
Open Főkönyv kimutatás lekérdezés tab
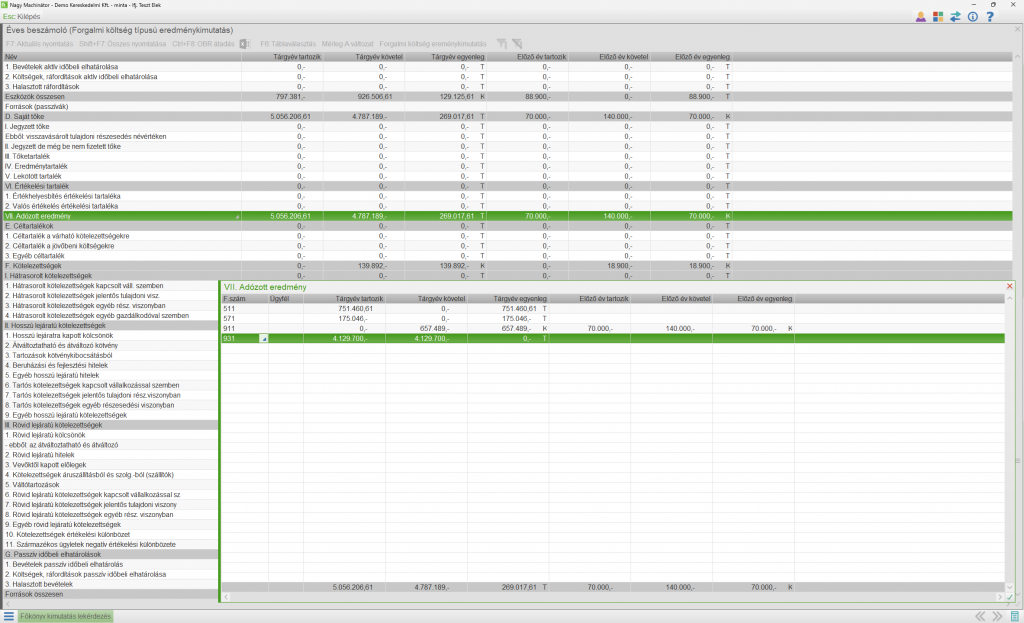point(65,616)
